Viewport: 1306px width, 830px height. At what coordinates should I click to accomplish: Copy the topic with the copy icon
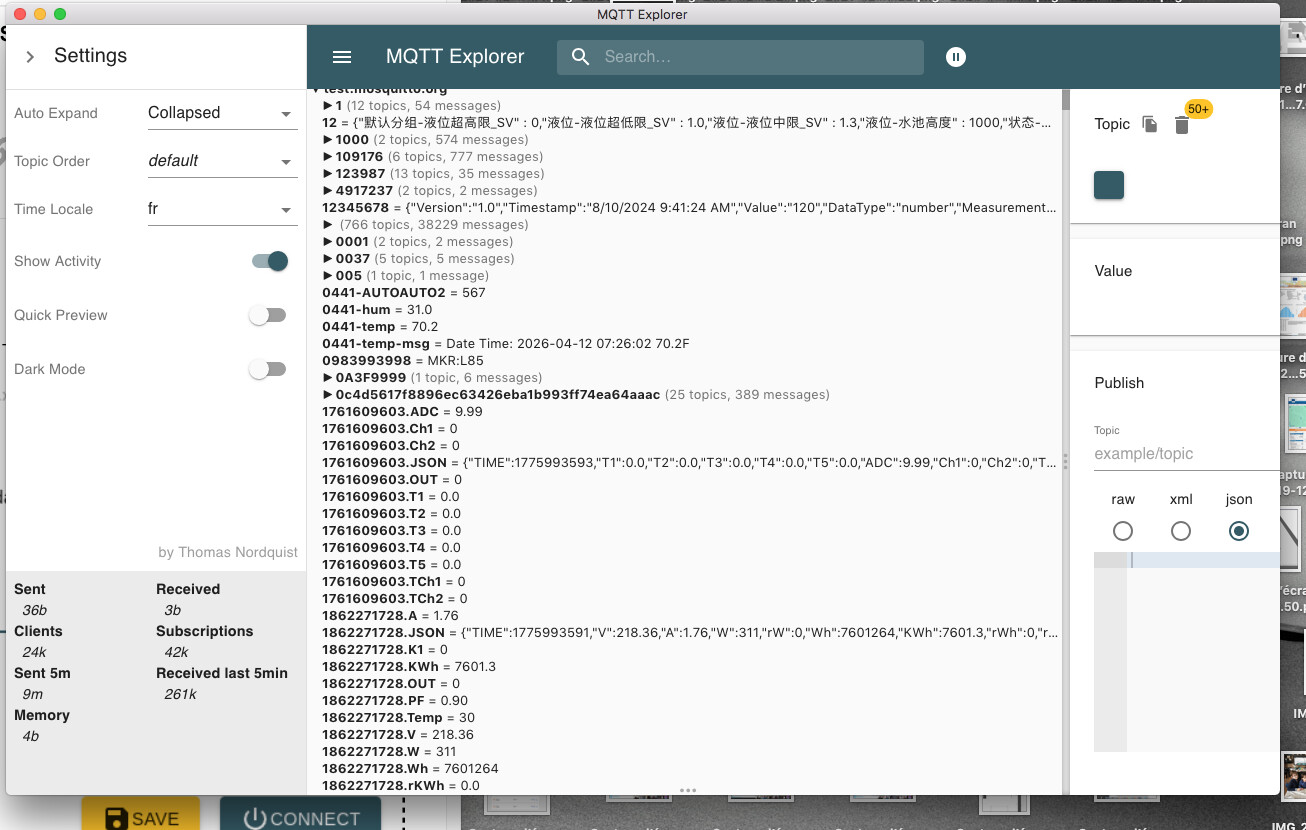coord(1150,124)
